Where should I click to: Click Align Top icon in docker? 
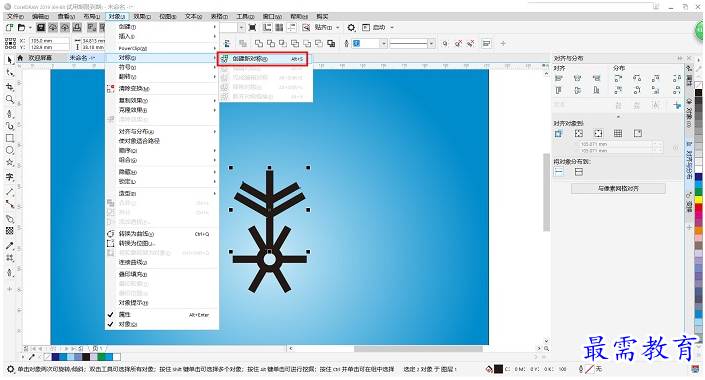click(559, 90)
